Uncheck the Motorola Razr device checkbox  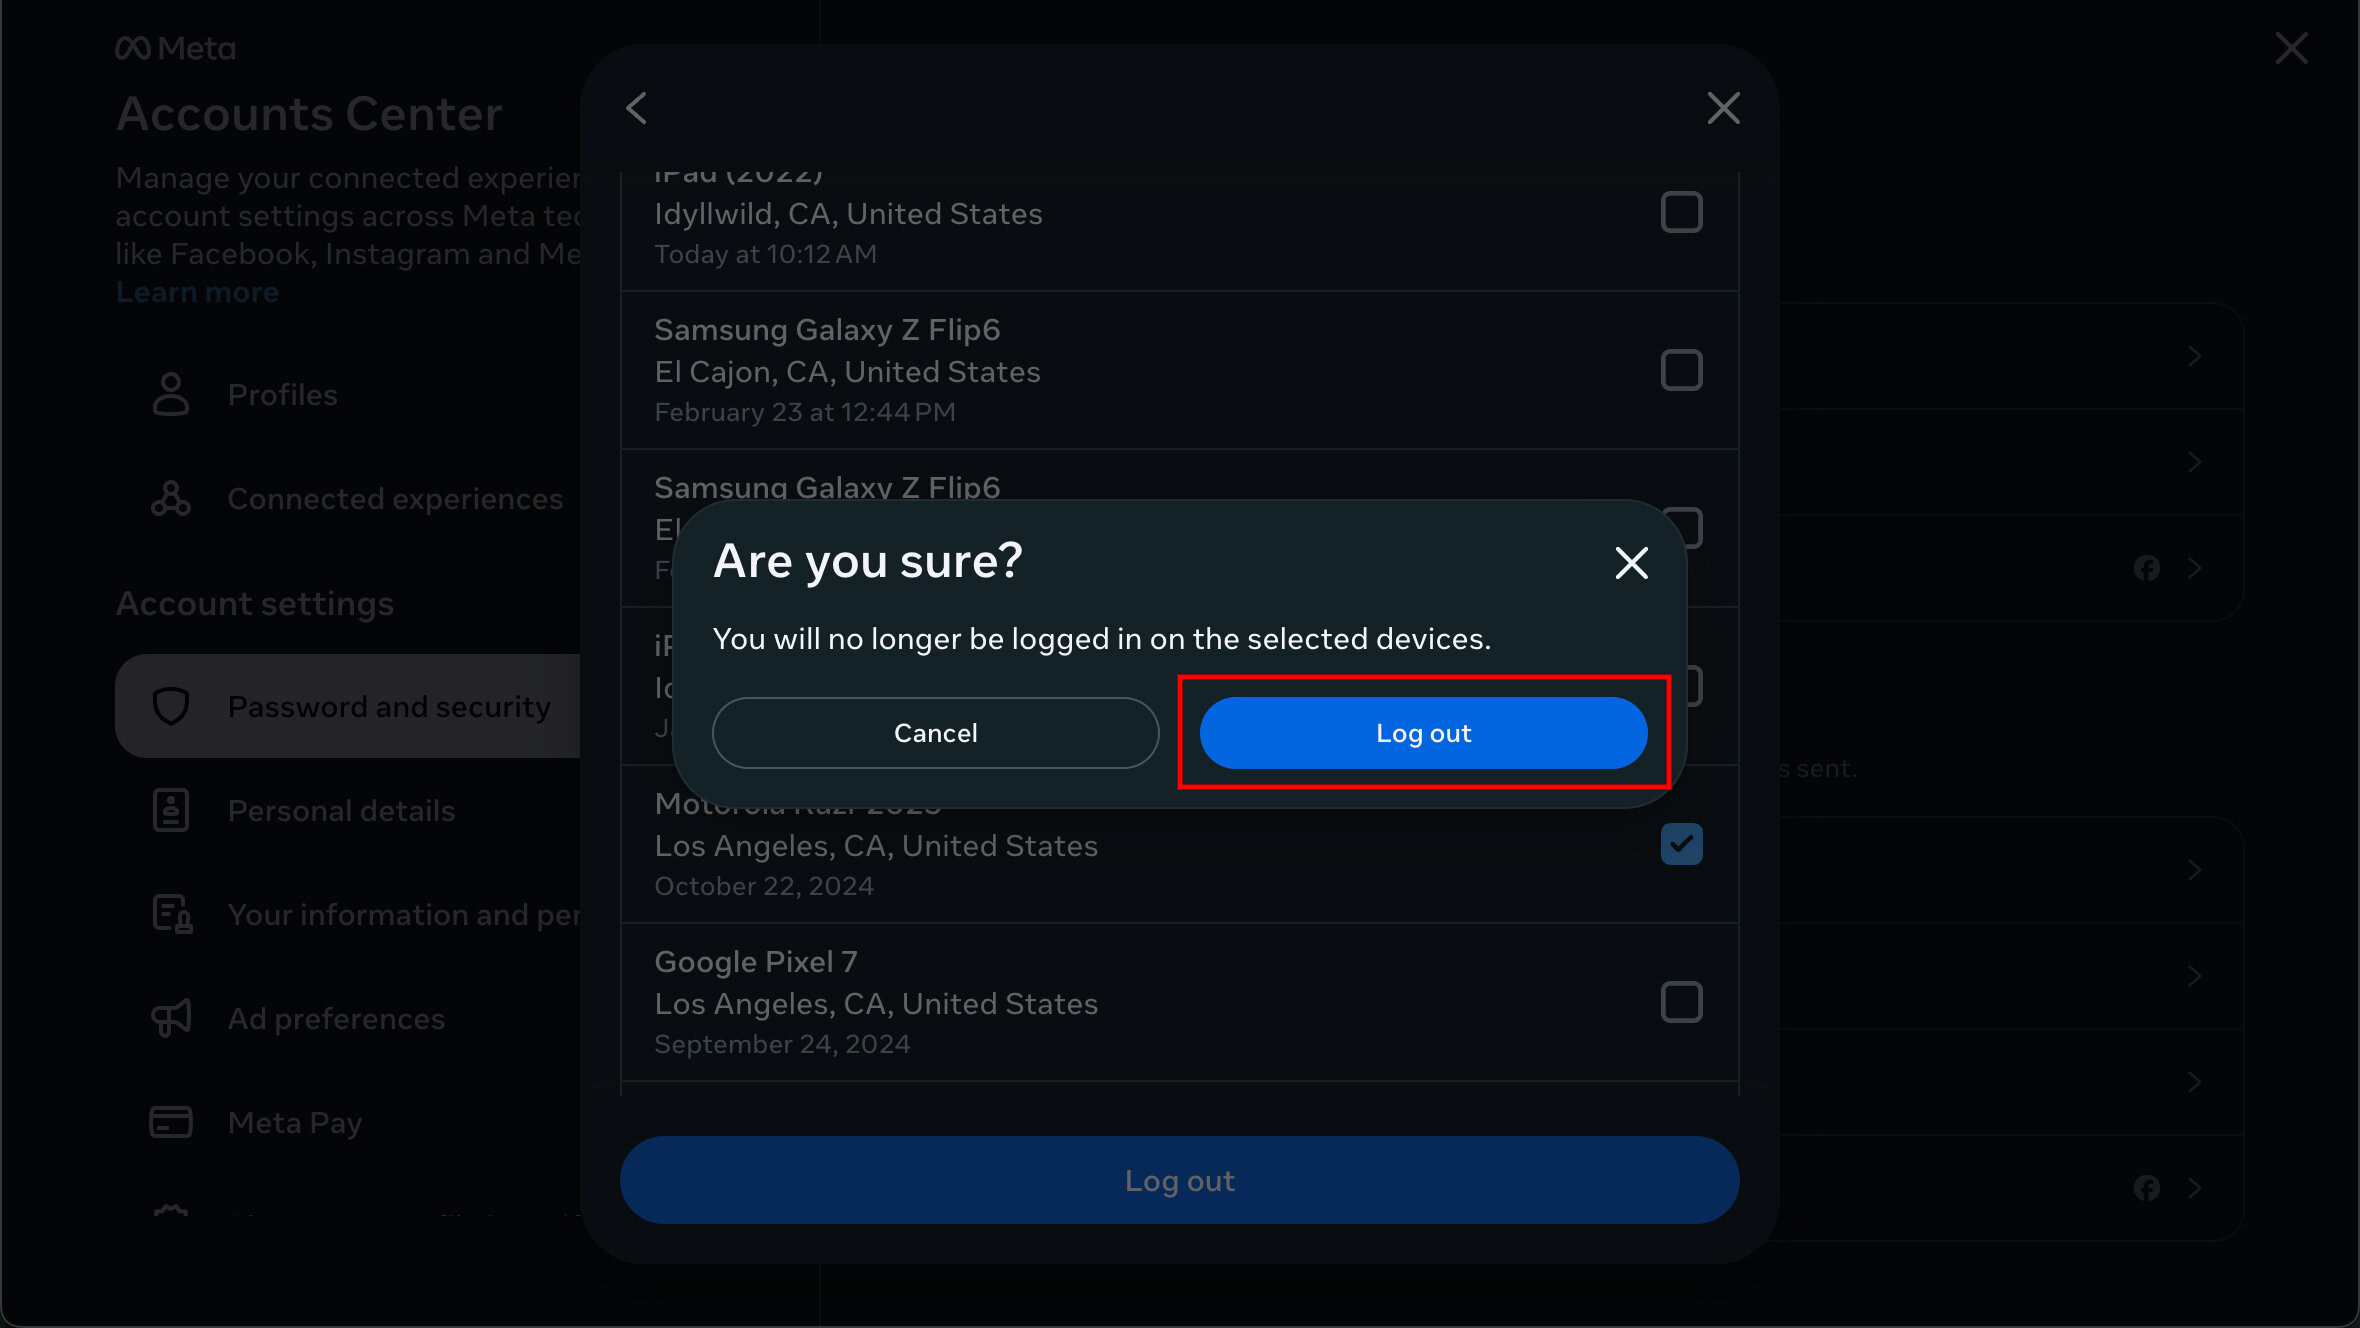pyautogui.click(x=1681, y=844)
